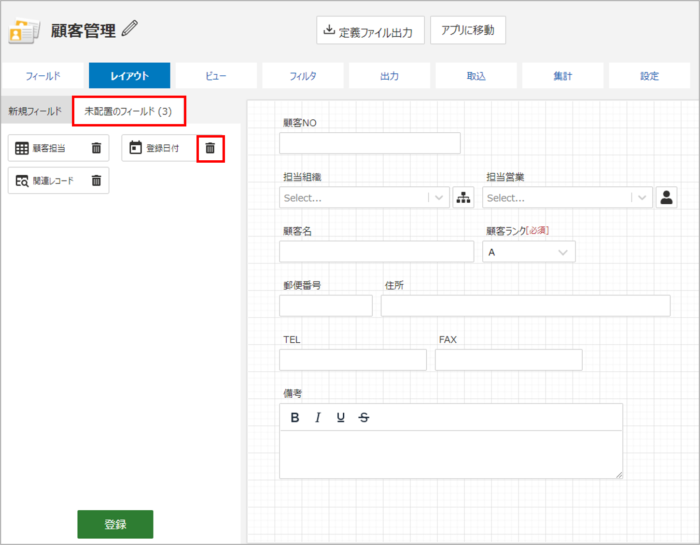Click the 備考 textarea corner grip handle
Image resolution: width=700 pixels, height=545 pixels.
[x=619, y=475]
